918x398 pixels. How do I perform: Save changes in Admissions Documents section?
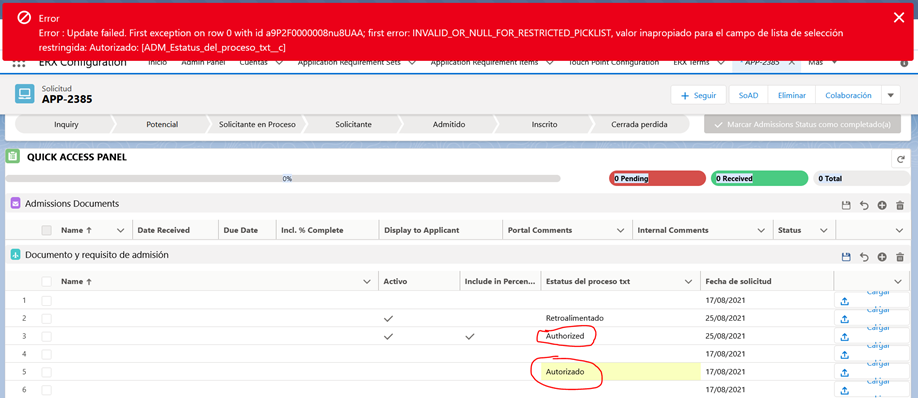(845, 205)
